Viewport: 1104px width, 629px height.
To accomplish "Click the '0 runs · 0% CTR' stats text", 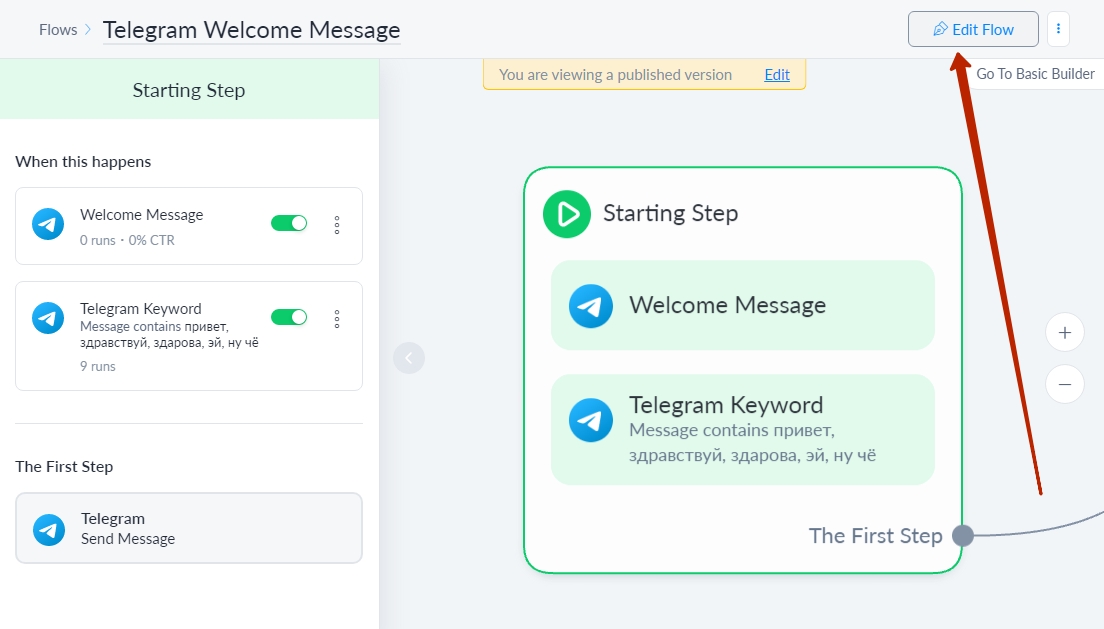I will (x=127, y=240).
